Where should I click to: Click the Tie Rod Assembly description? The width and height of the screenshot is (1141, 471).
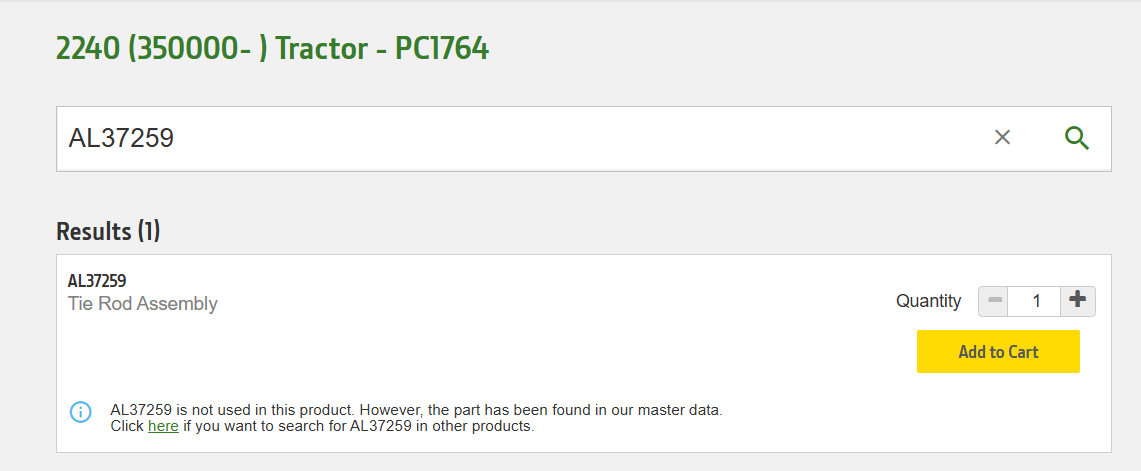pyautogui.click(x=142, y=304)
